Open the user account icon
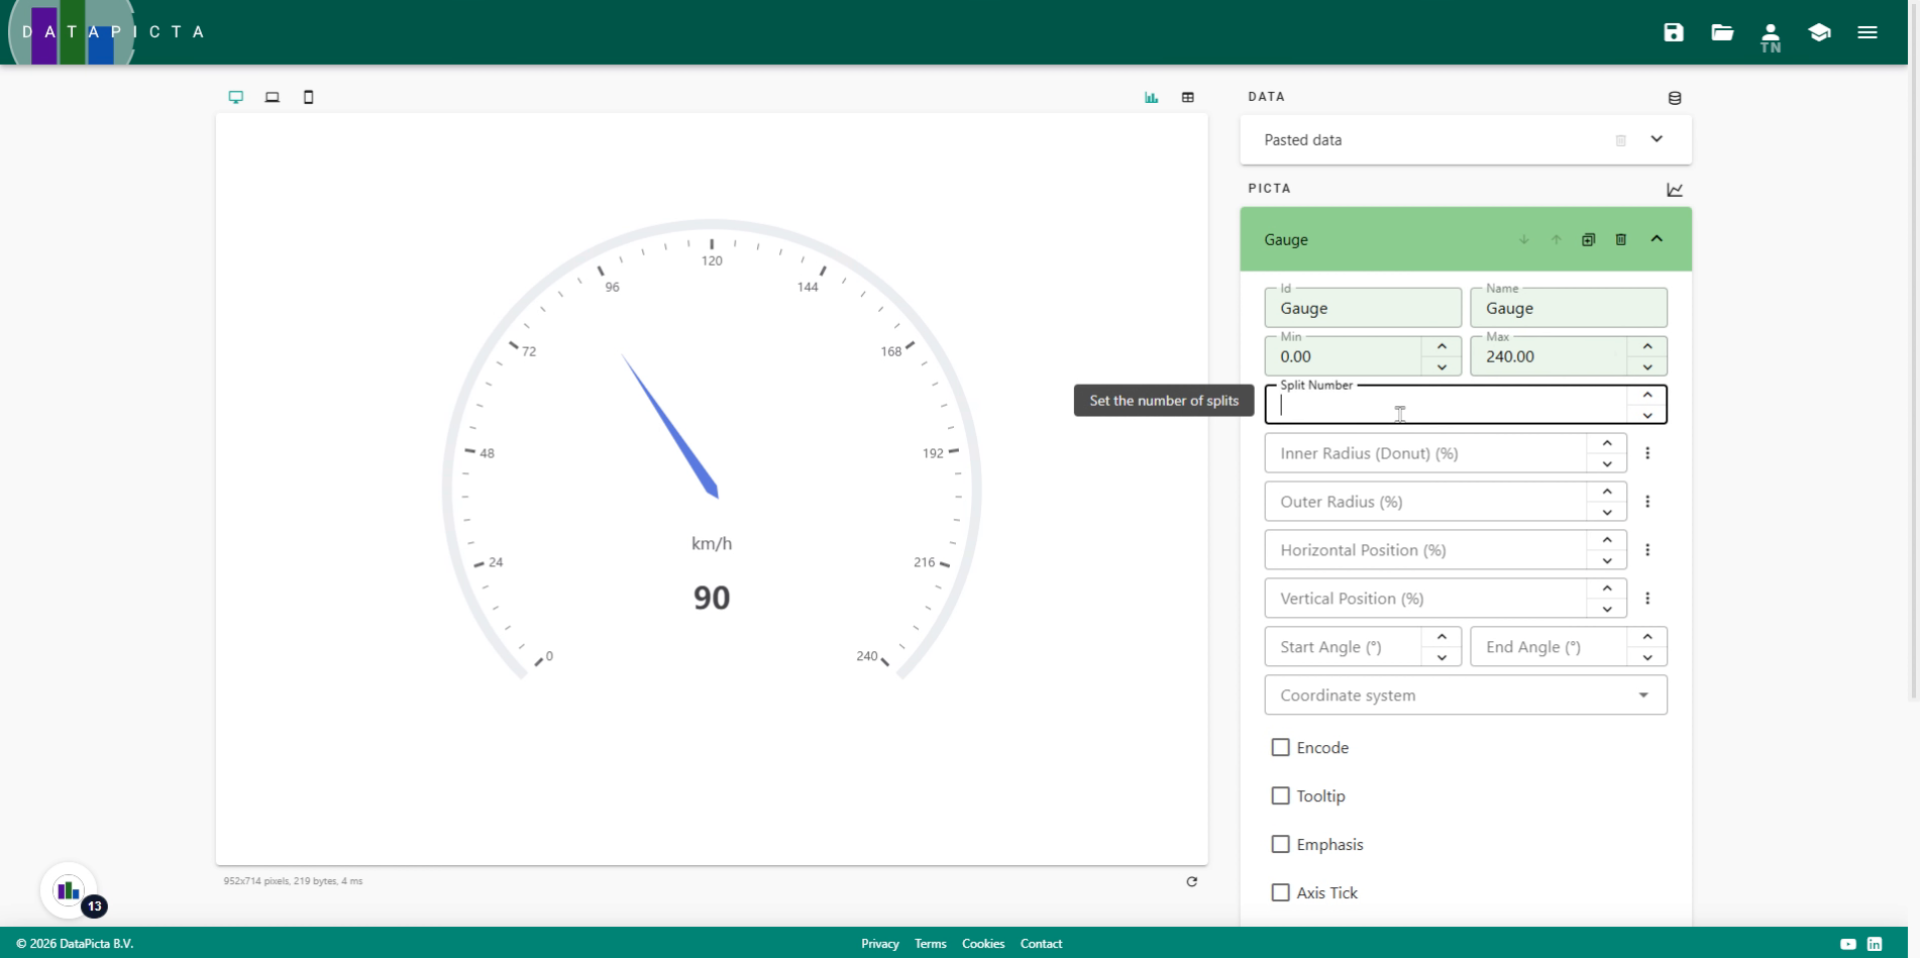This screenshot has width=1920, height=958. 1770,36
